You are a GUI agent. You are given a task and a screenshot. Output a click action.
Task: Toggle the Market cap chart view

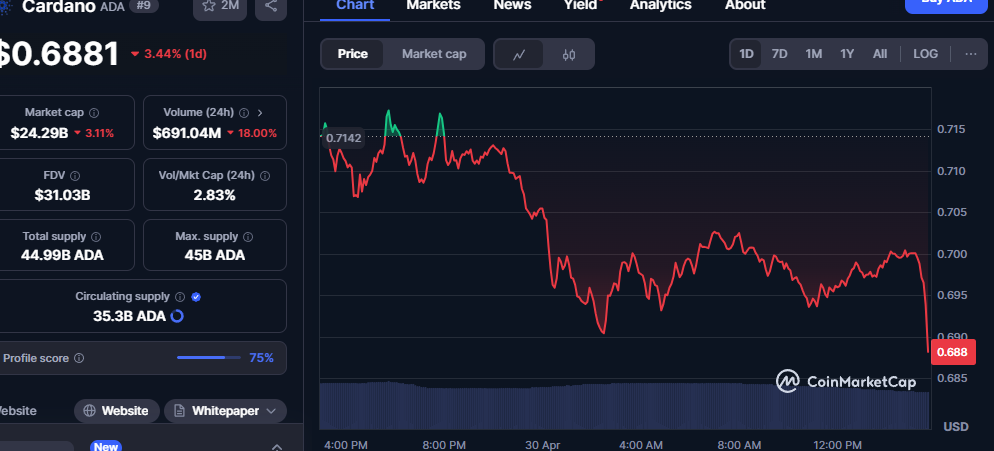click(434, 54)
